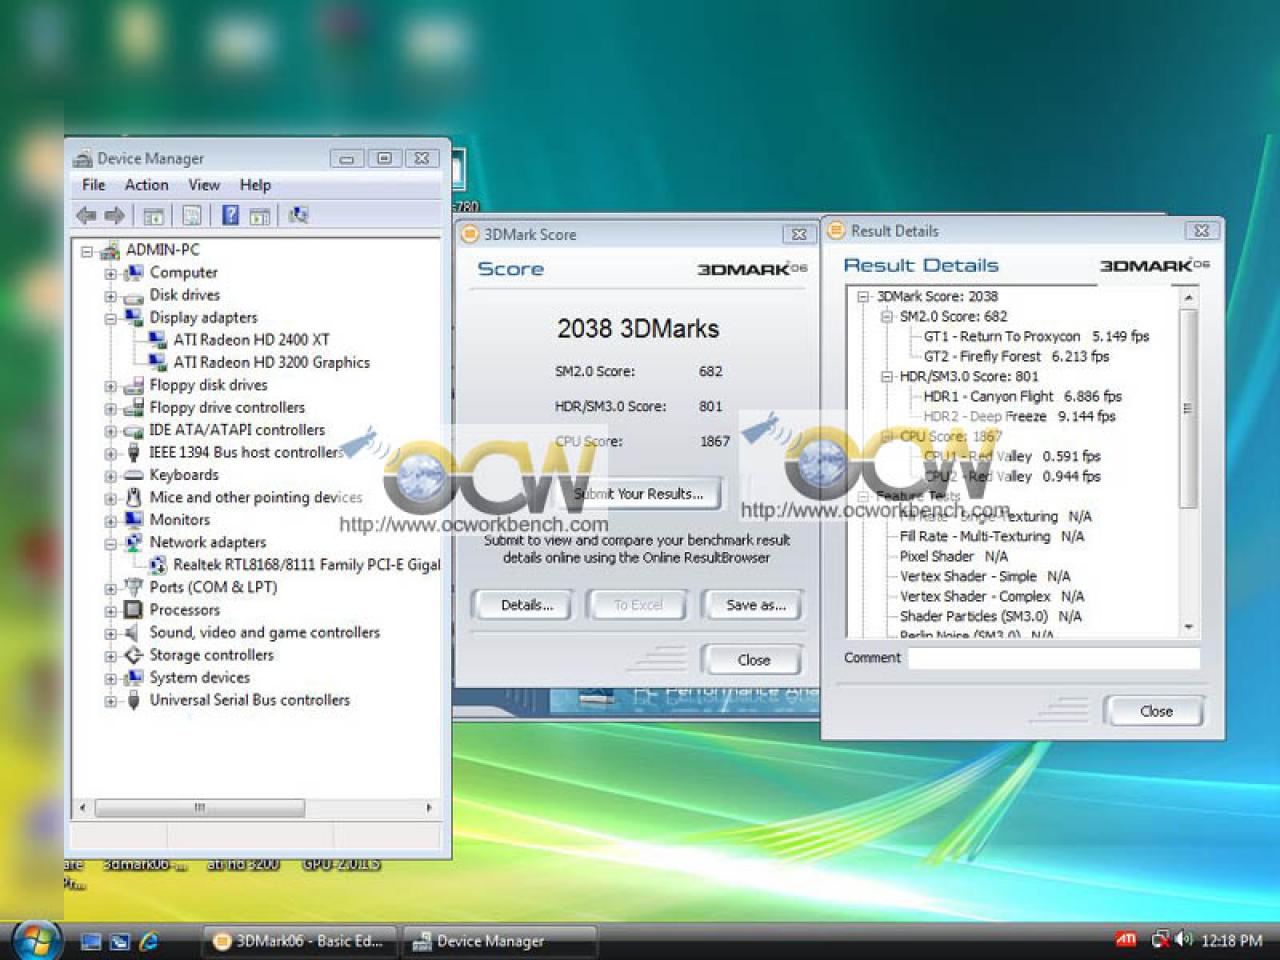Click the Forward arrow in Device Manager toolbar

(x=114, y=215)
